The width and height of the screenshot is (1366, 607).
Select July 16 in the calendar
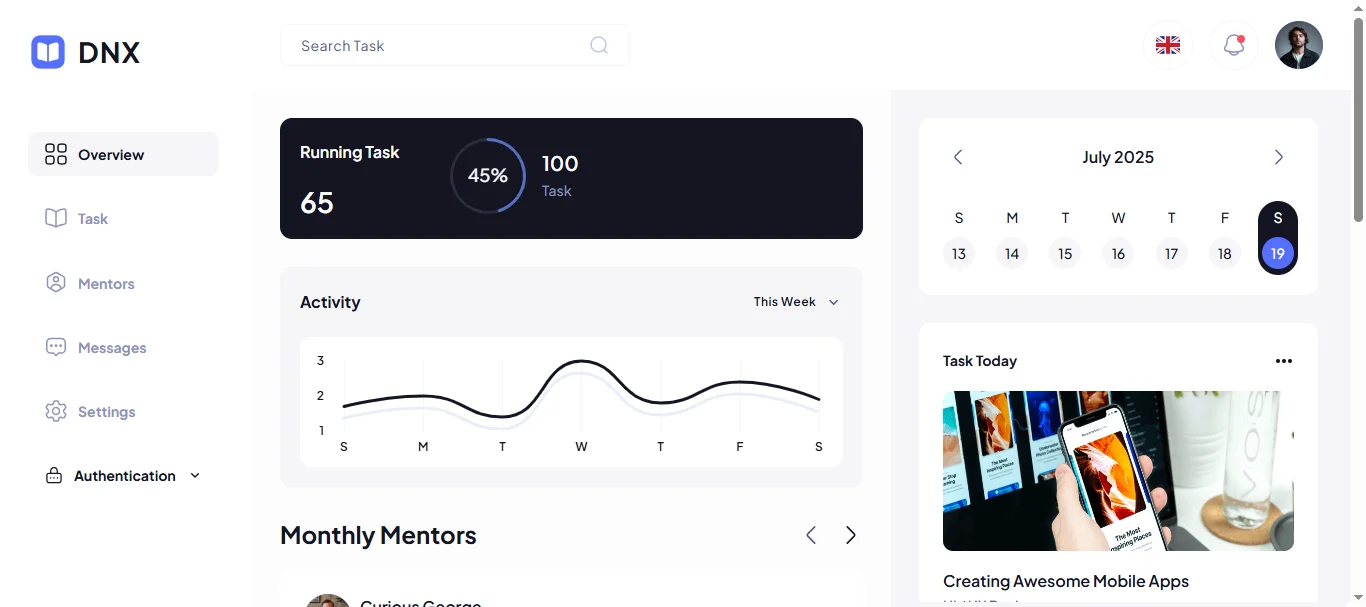(x=1118, y=254)
